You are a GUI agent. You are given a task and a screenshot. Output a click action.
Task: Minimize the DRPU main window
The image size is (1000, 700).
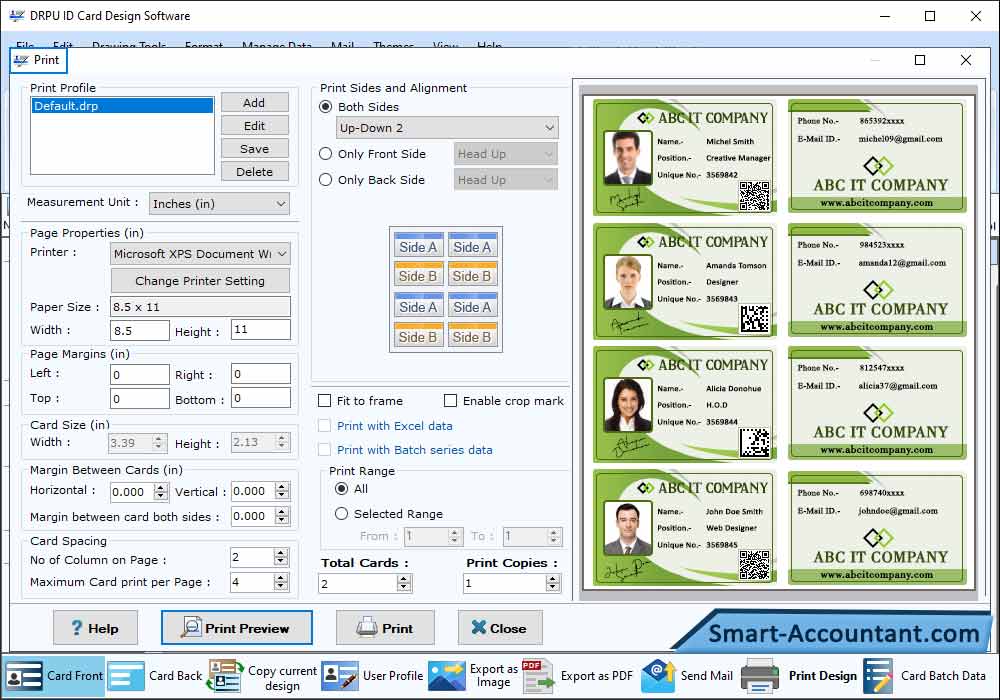pyautogui.click(x=885, y=16)
